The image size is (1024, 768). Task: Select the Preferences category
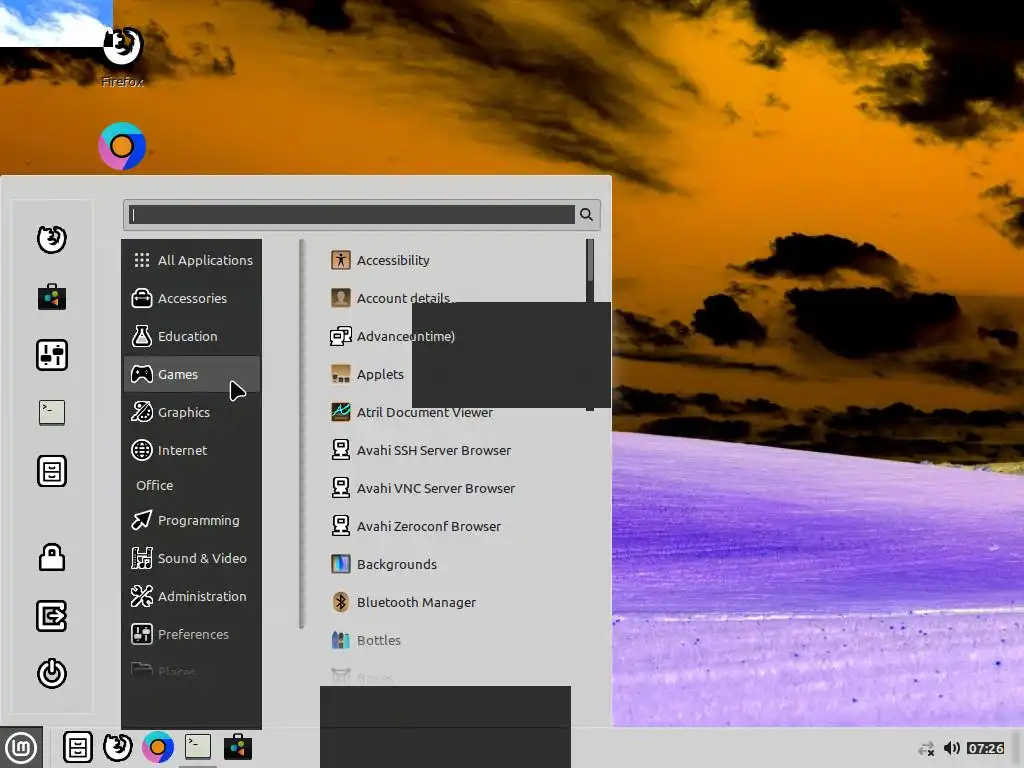(x=192, y=633)
